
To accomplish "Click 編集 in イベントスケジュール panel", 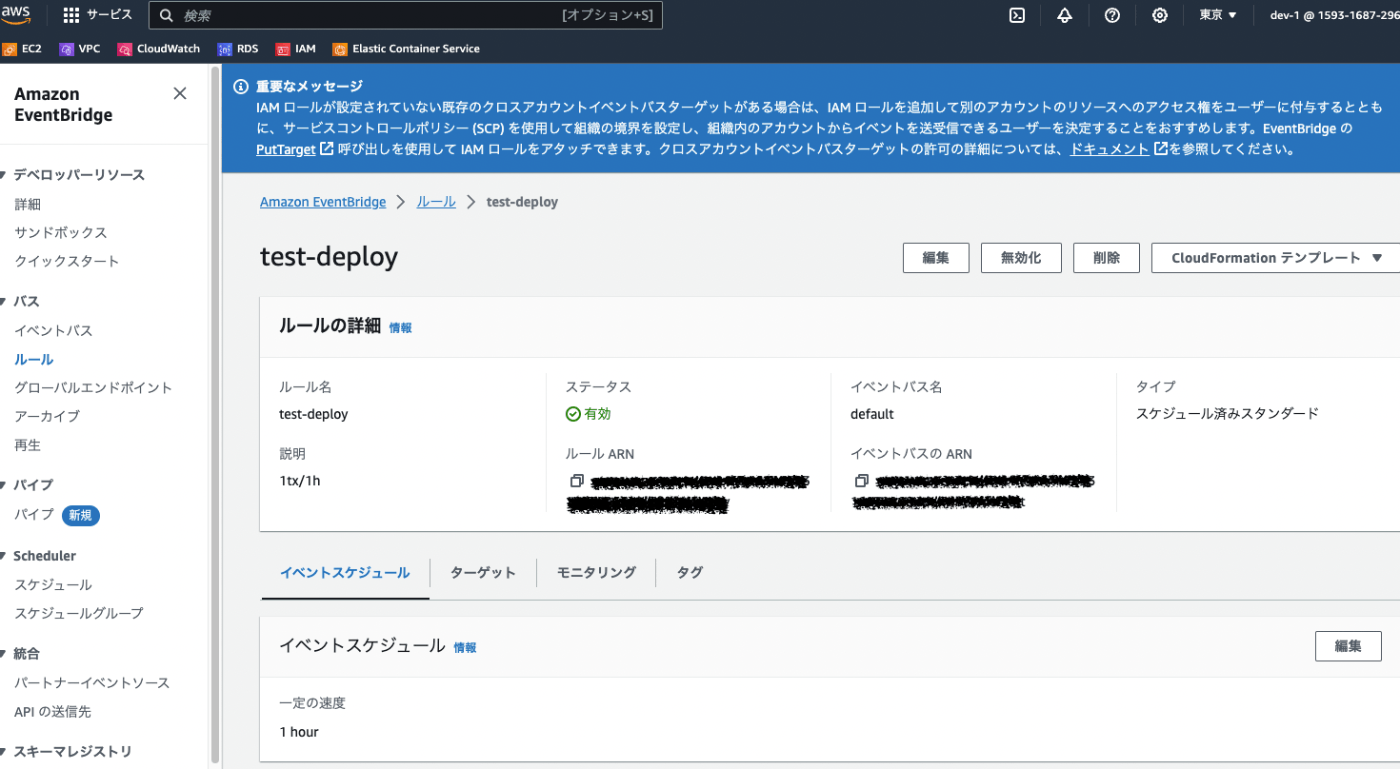I will (1348, 646).
